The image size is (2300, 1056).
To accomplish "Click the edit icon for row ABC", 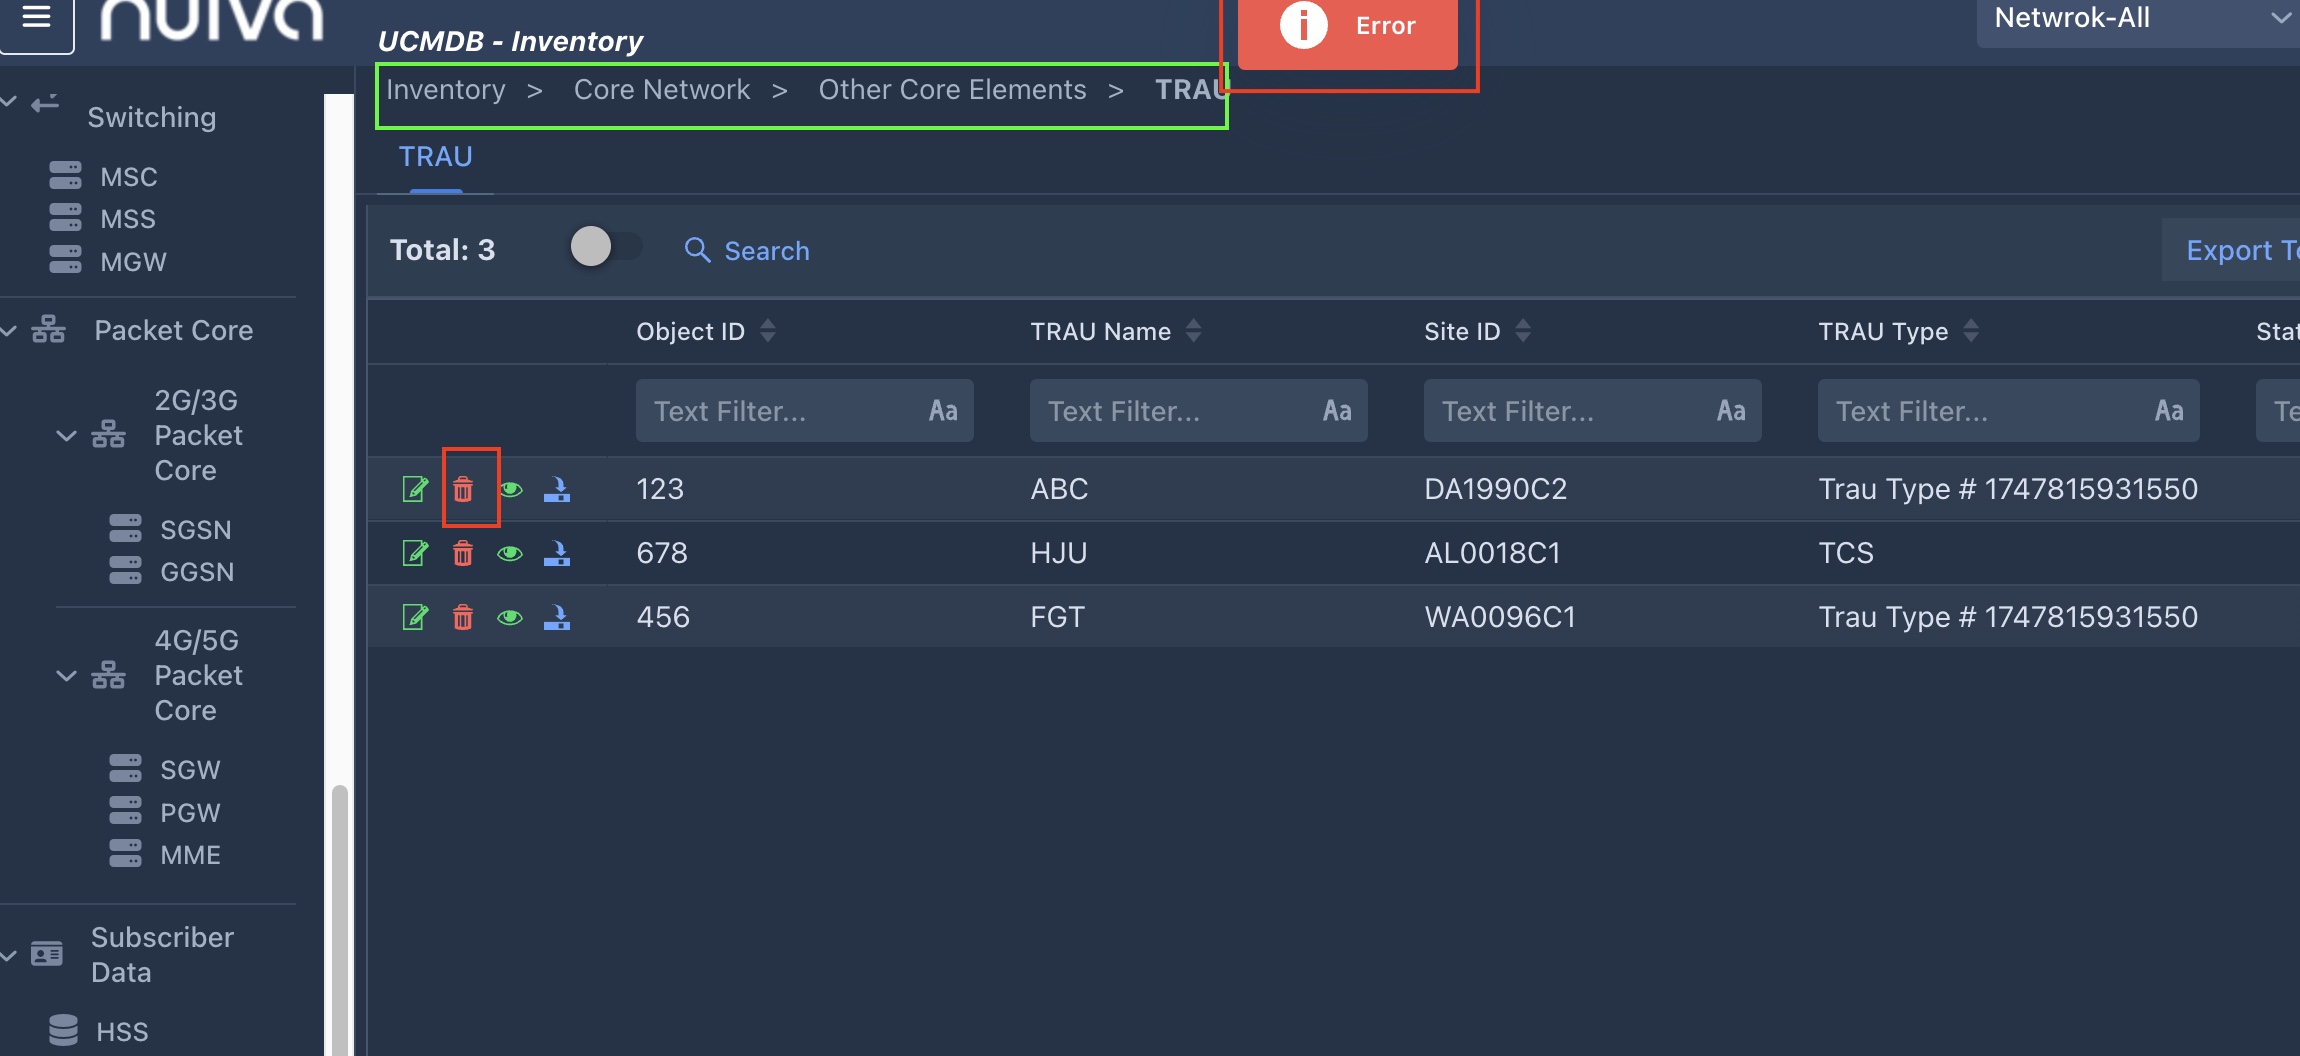I will tap(415, 489).
